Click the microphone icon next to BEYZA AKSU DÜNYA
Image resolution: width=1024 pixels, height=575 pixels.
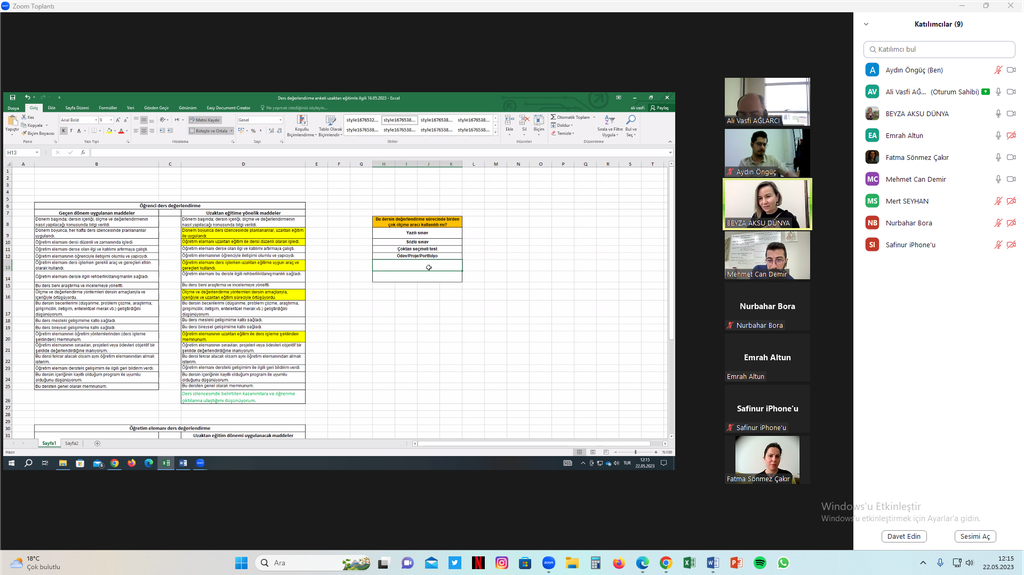coord(997,113)
